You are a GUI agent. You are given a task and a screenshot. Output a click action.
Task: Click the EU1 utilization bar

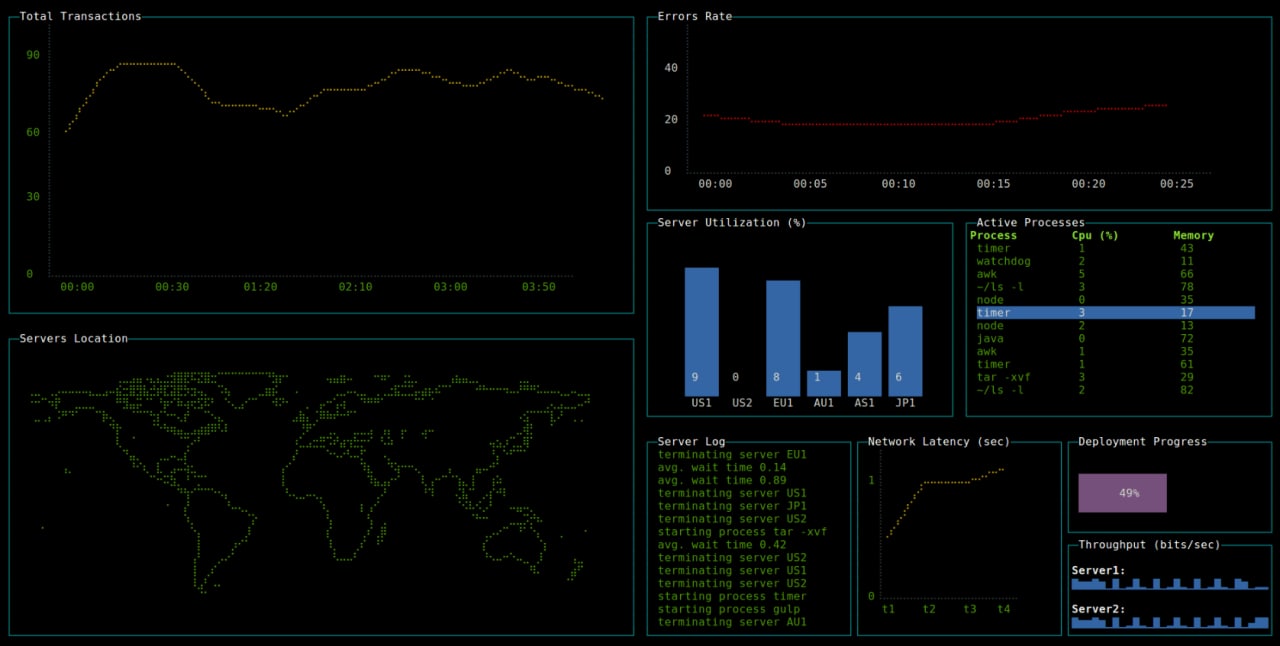point(783,339)
